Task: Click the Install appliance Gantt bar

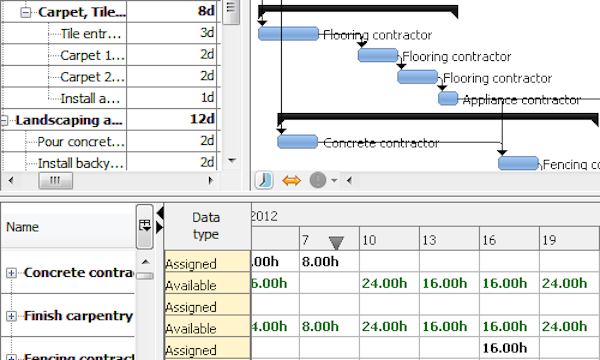Action: click(x=448, y=99)
